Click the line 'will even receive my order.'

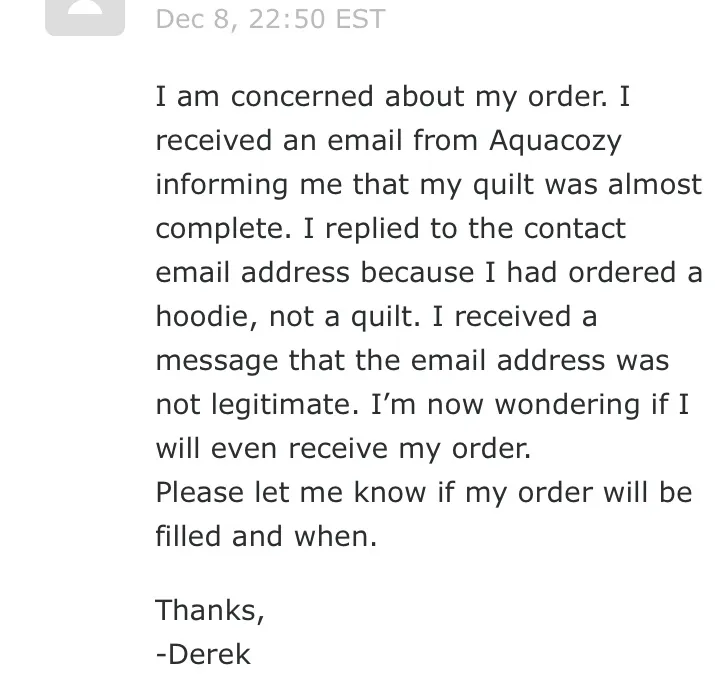(x=343, y=449)
